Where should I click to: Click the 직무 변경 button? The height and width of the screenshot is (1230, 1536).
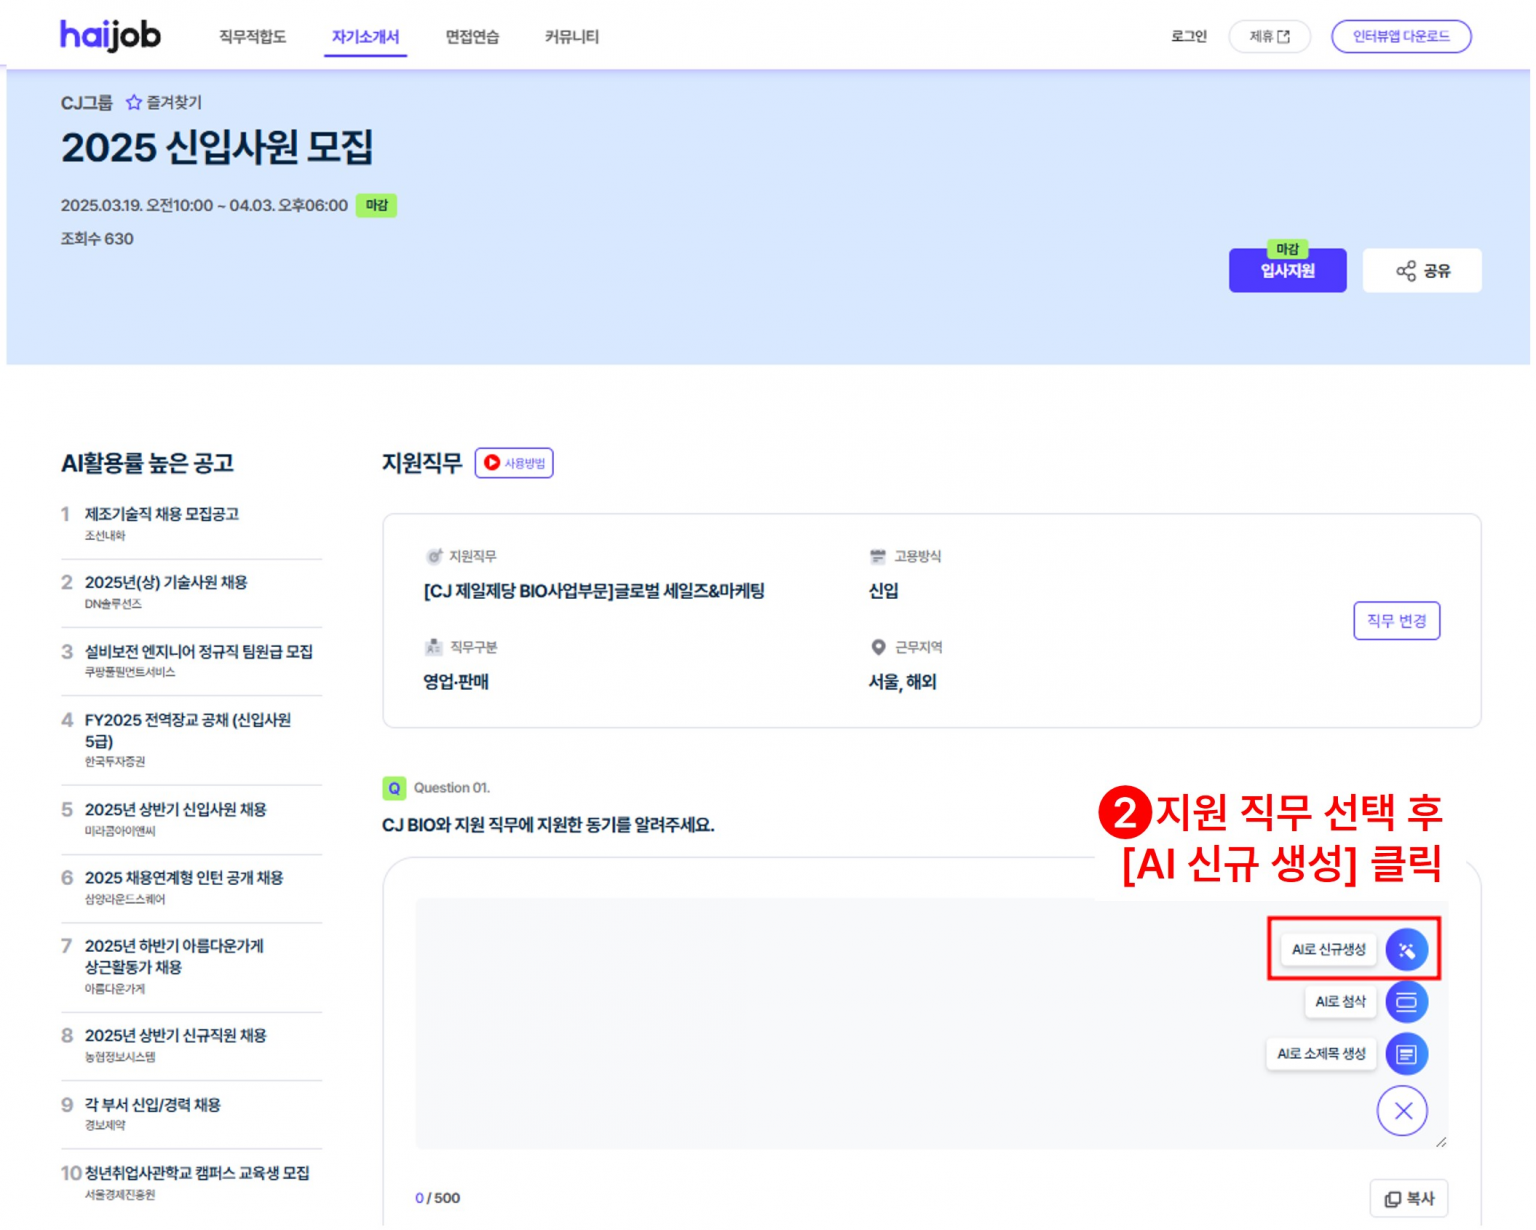tap(1396, 620)
